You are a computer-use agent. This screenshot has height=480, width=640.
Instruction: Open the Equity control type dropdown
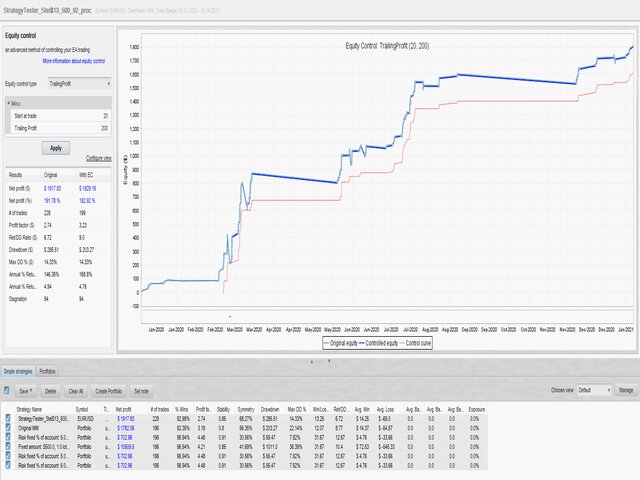(80, 84)
